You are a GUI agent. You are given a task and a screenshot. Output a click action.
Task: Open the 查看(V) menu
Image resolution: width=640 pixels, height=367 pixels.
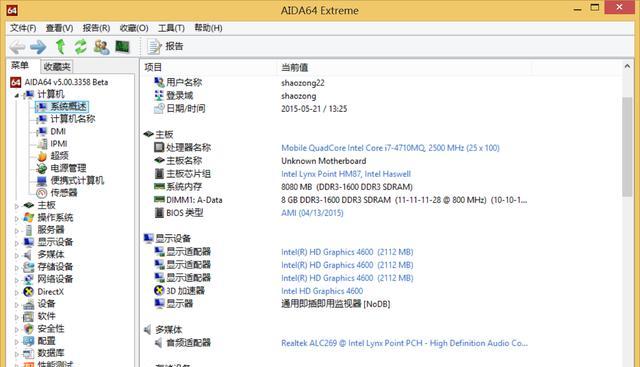pyautogui.click(x=59, y=28)
